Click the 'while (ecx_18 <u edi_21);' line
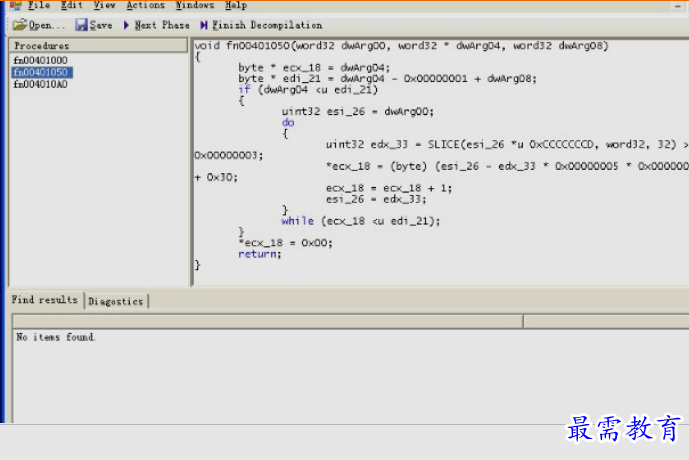The height and width of the screenshot is (460, 689). click(360, 221)
